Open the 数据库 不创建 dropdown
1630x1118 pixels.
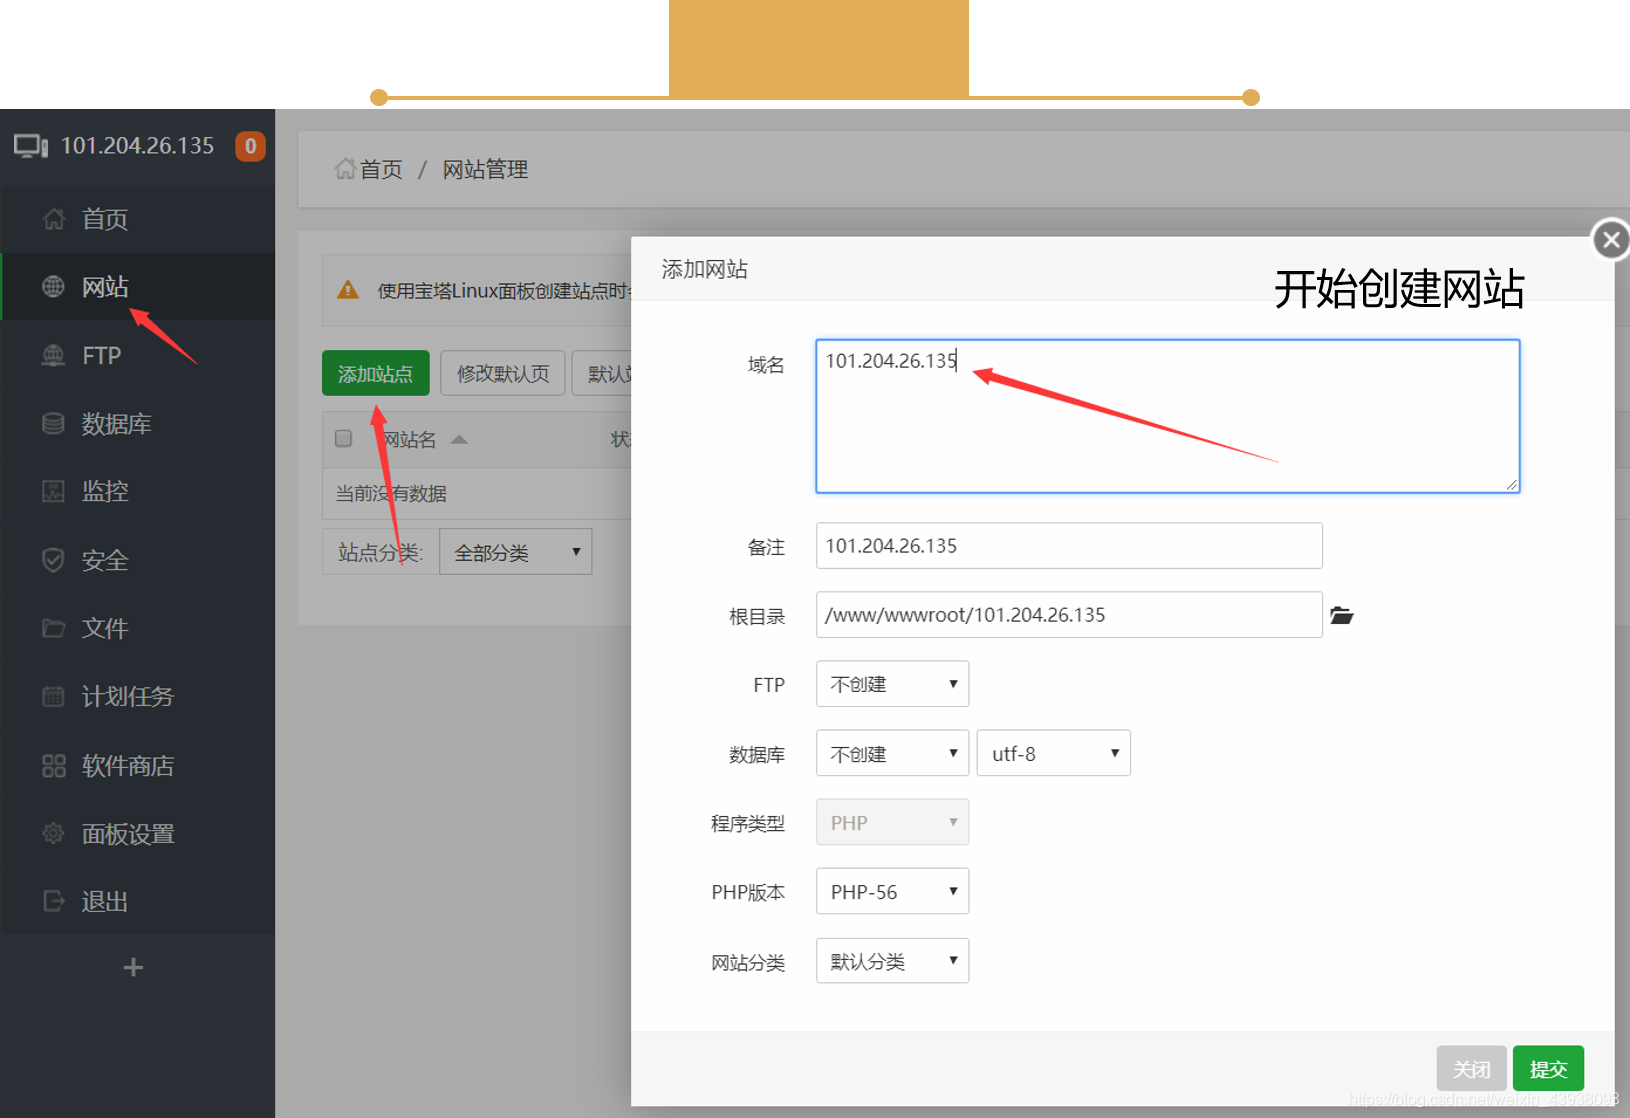click(892, 753)
